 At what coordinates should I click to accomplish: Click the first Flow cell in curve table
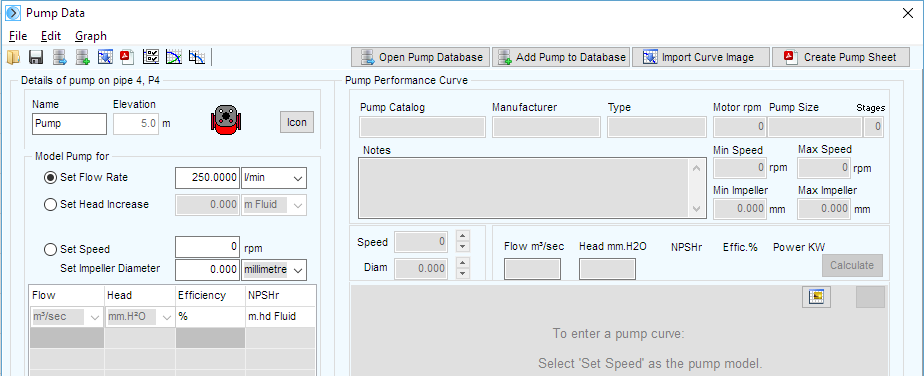(x=67, y=338)
